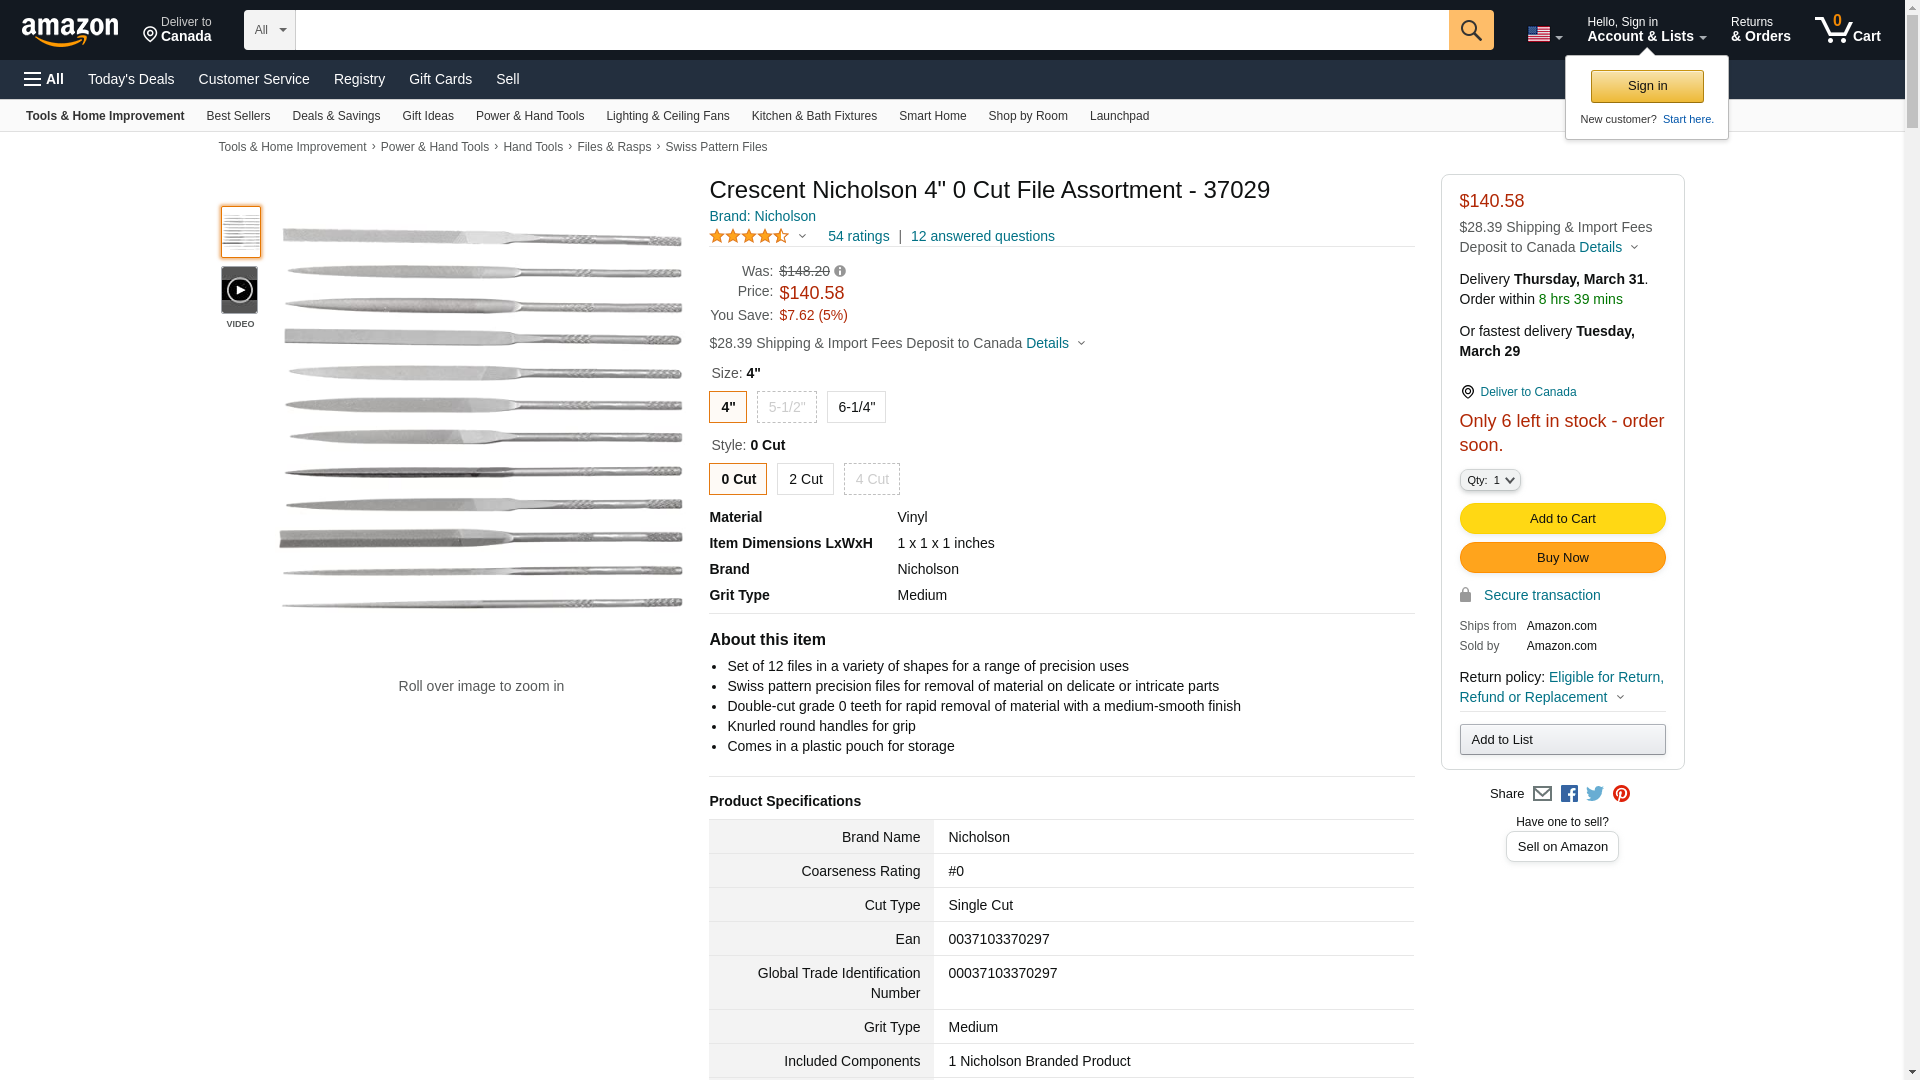Click the Amazon logo
1920x1080 pixels.
(x=70, y=31)
